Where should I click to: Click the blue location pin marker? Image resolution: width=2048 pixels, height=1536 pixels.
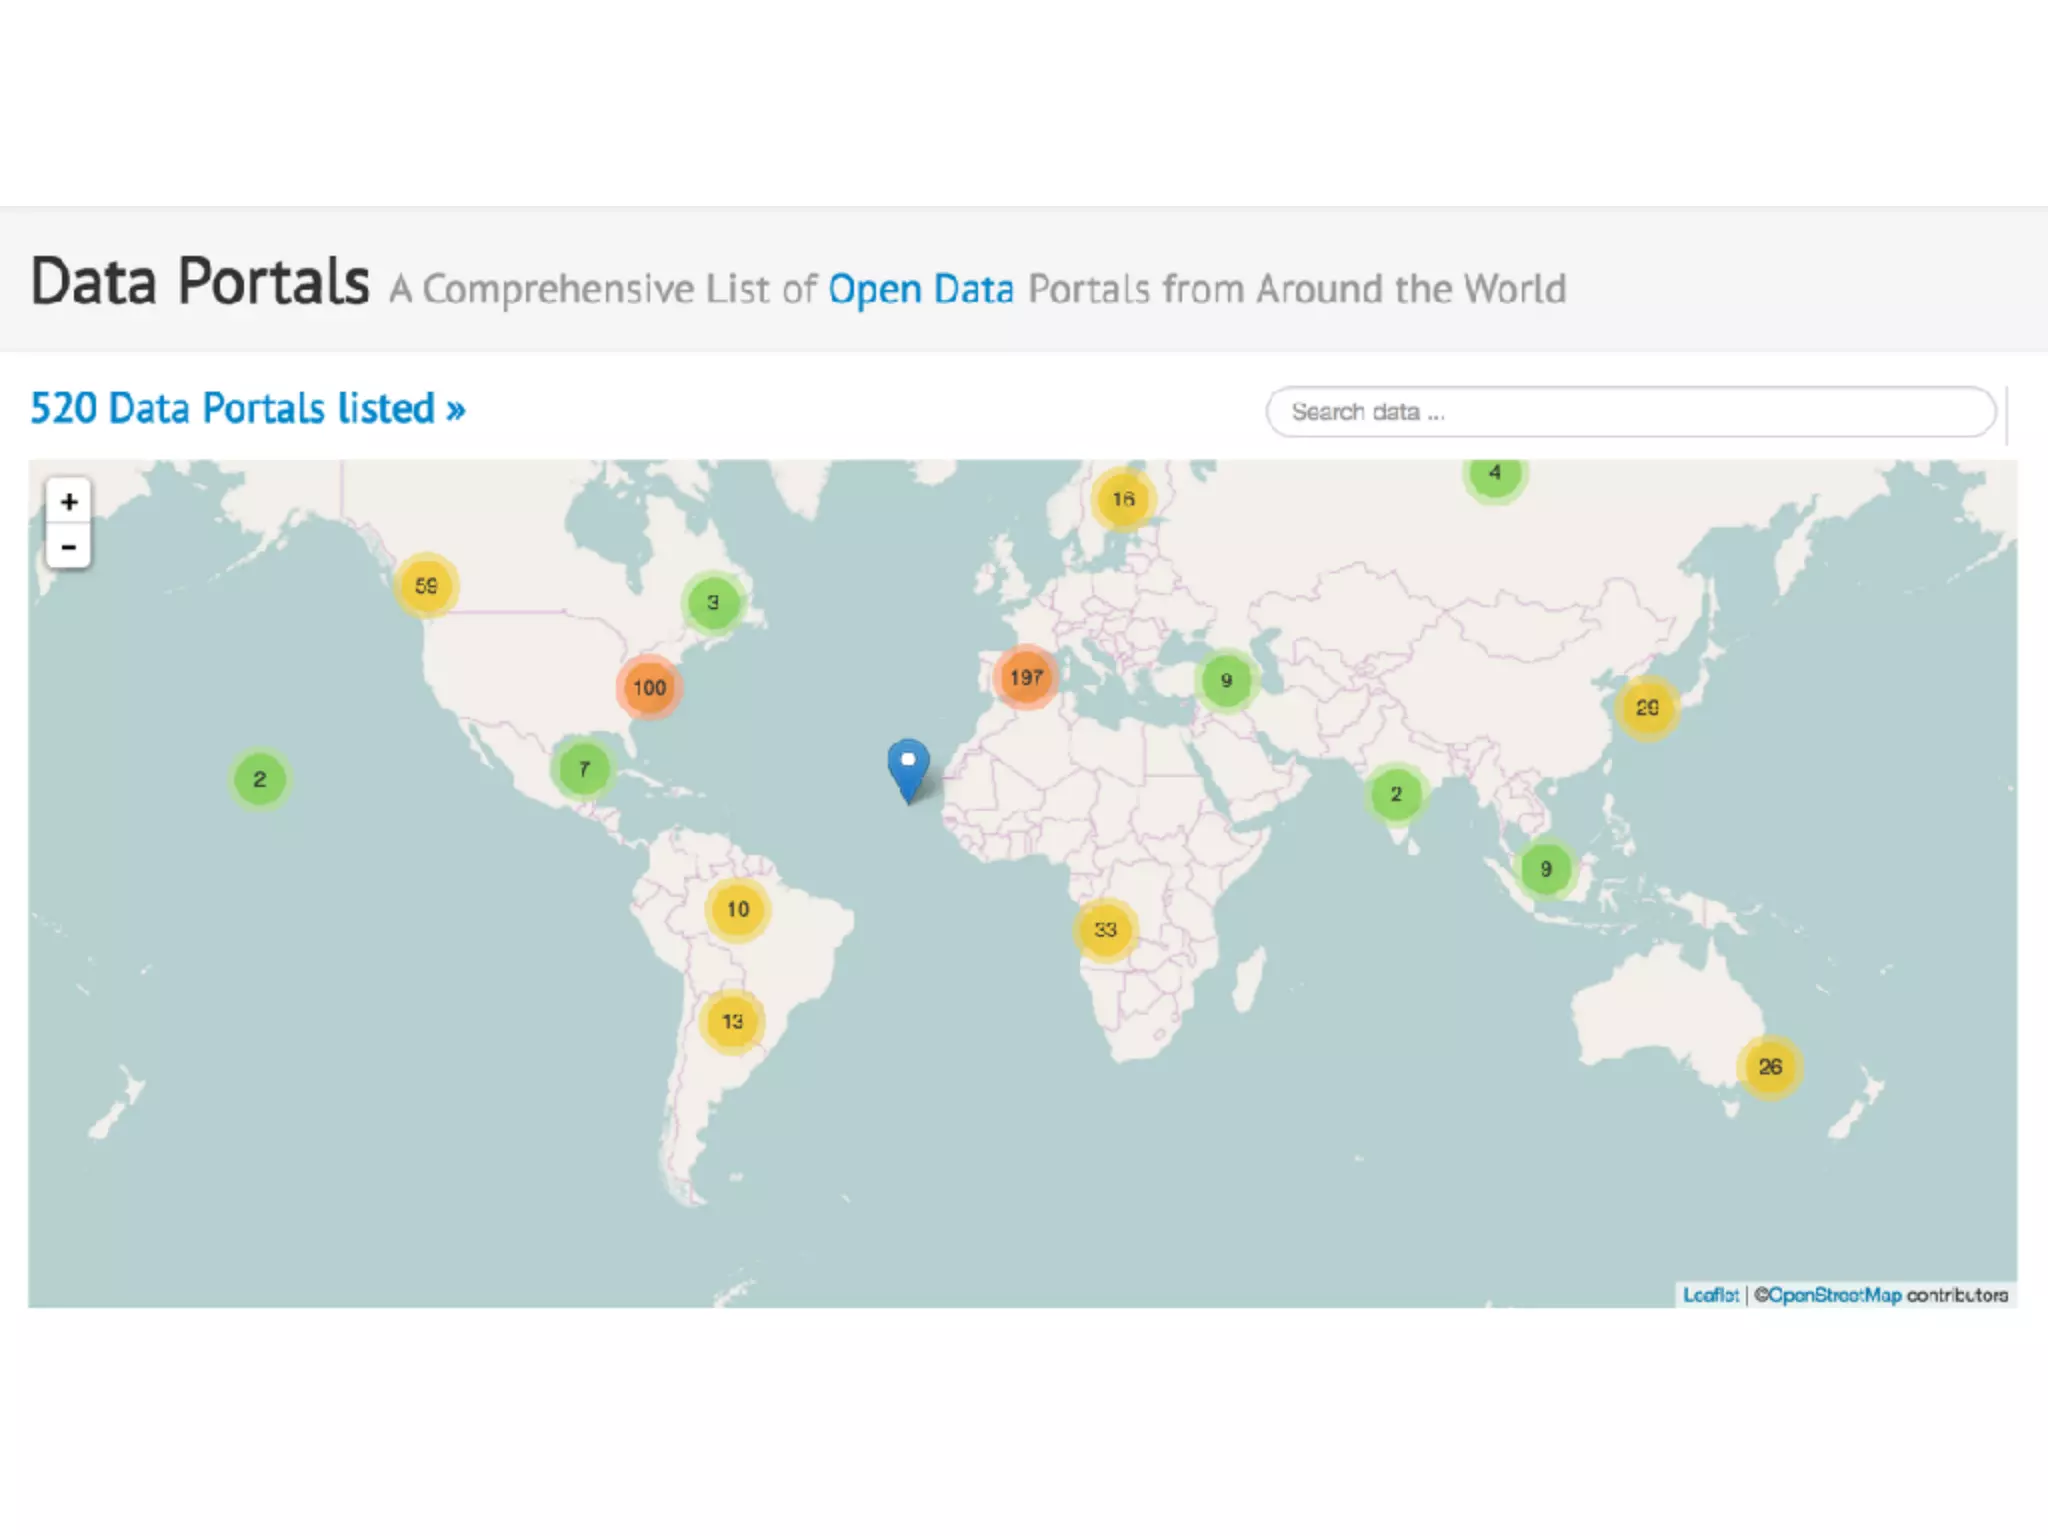point(908,768)
